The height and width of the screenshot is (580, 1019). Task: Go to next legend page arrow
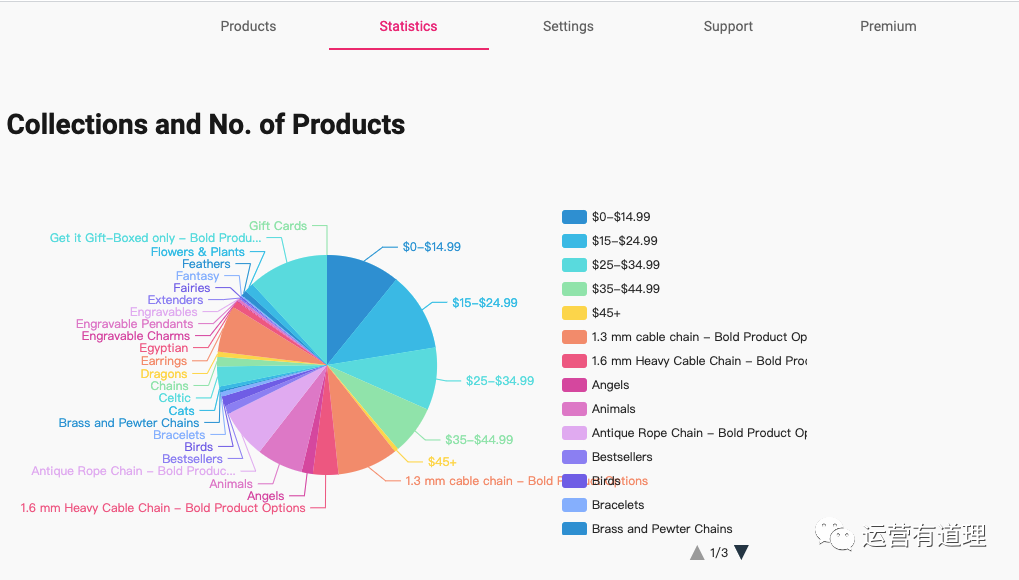tap(741, 552)
